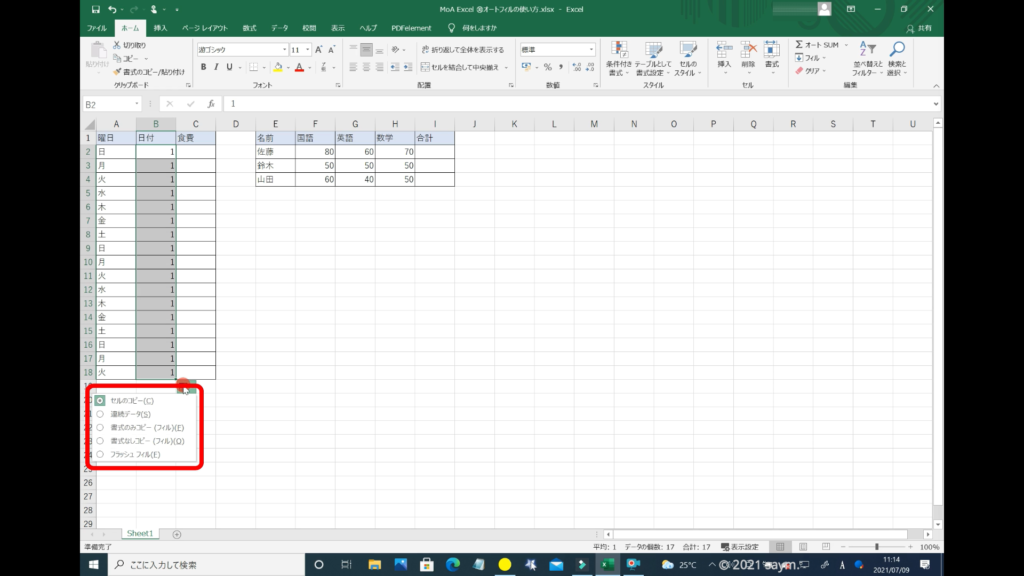1024x576 pixels.
Task: Choose 書式のみコピー (フィル) option
Action: point(100,427)
